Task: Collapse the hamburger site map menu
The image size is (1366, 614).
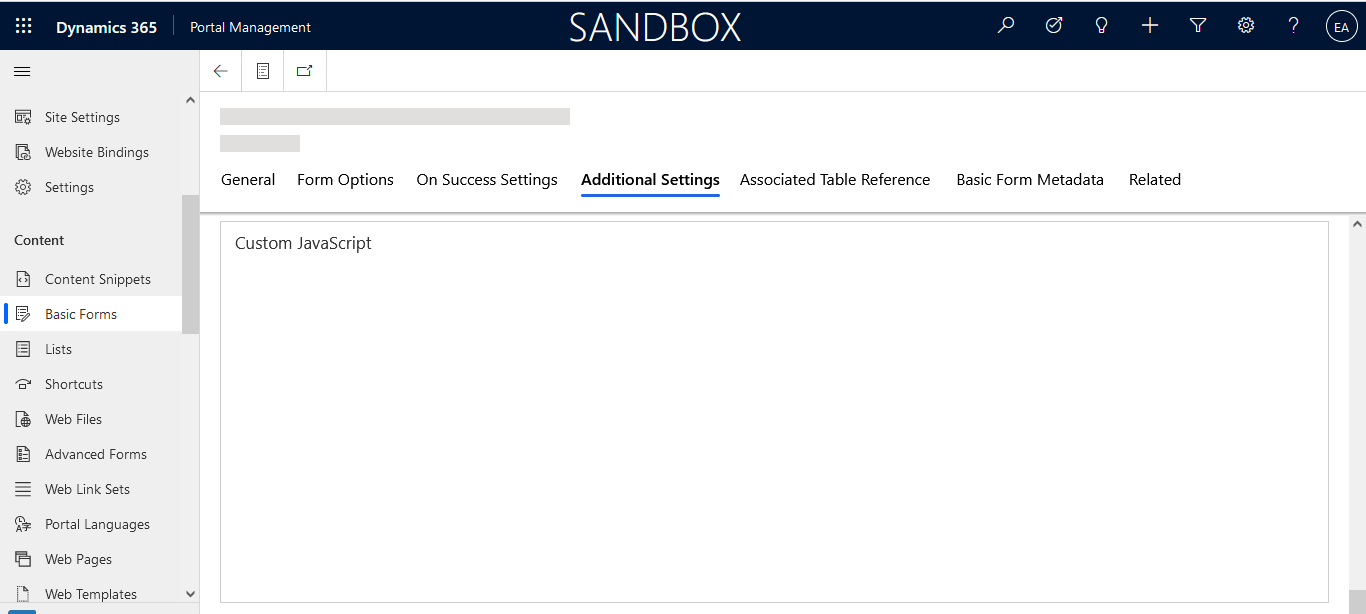Action: (22, 71)
